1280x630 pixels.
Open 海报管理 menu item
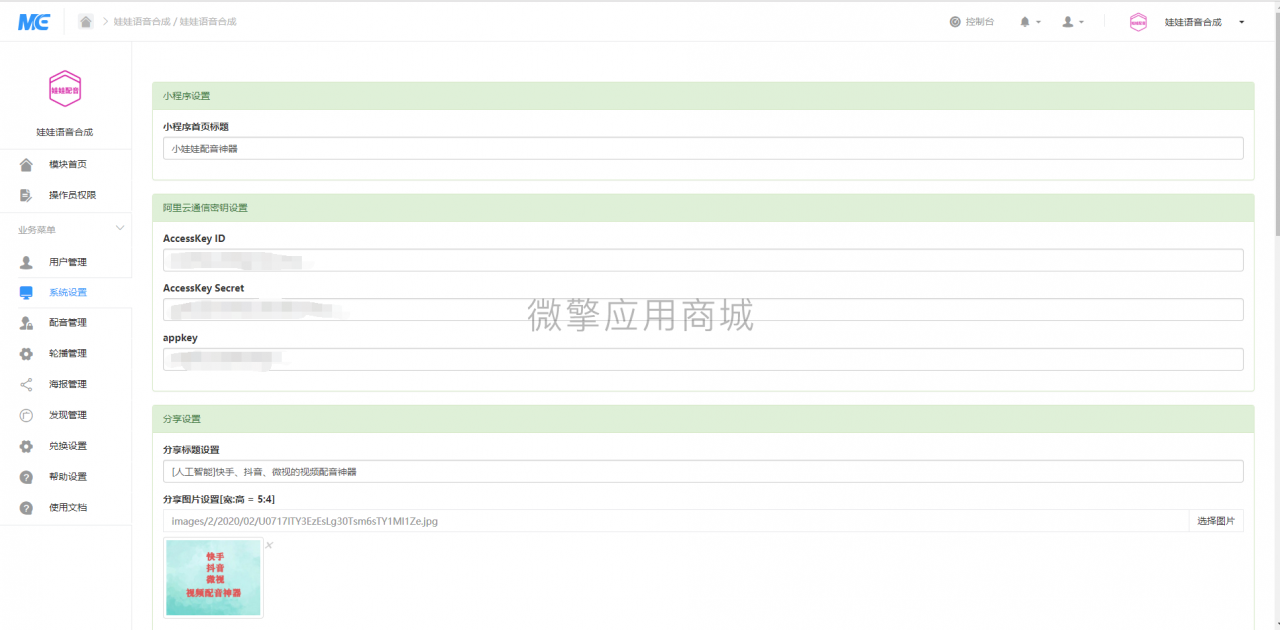pos(66,384)
